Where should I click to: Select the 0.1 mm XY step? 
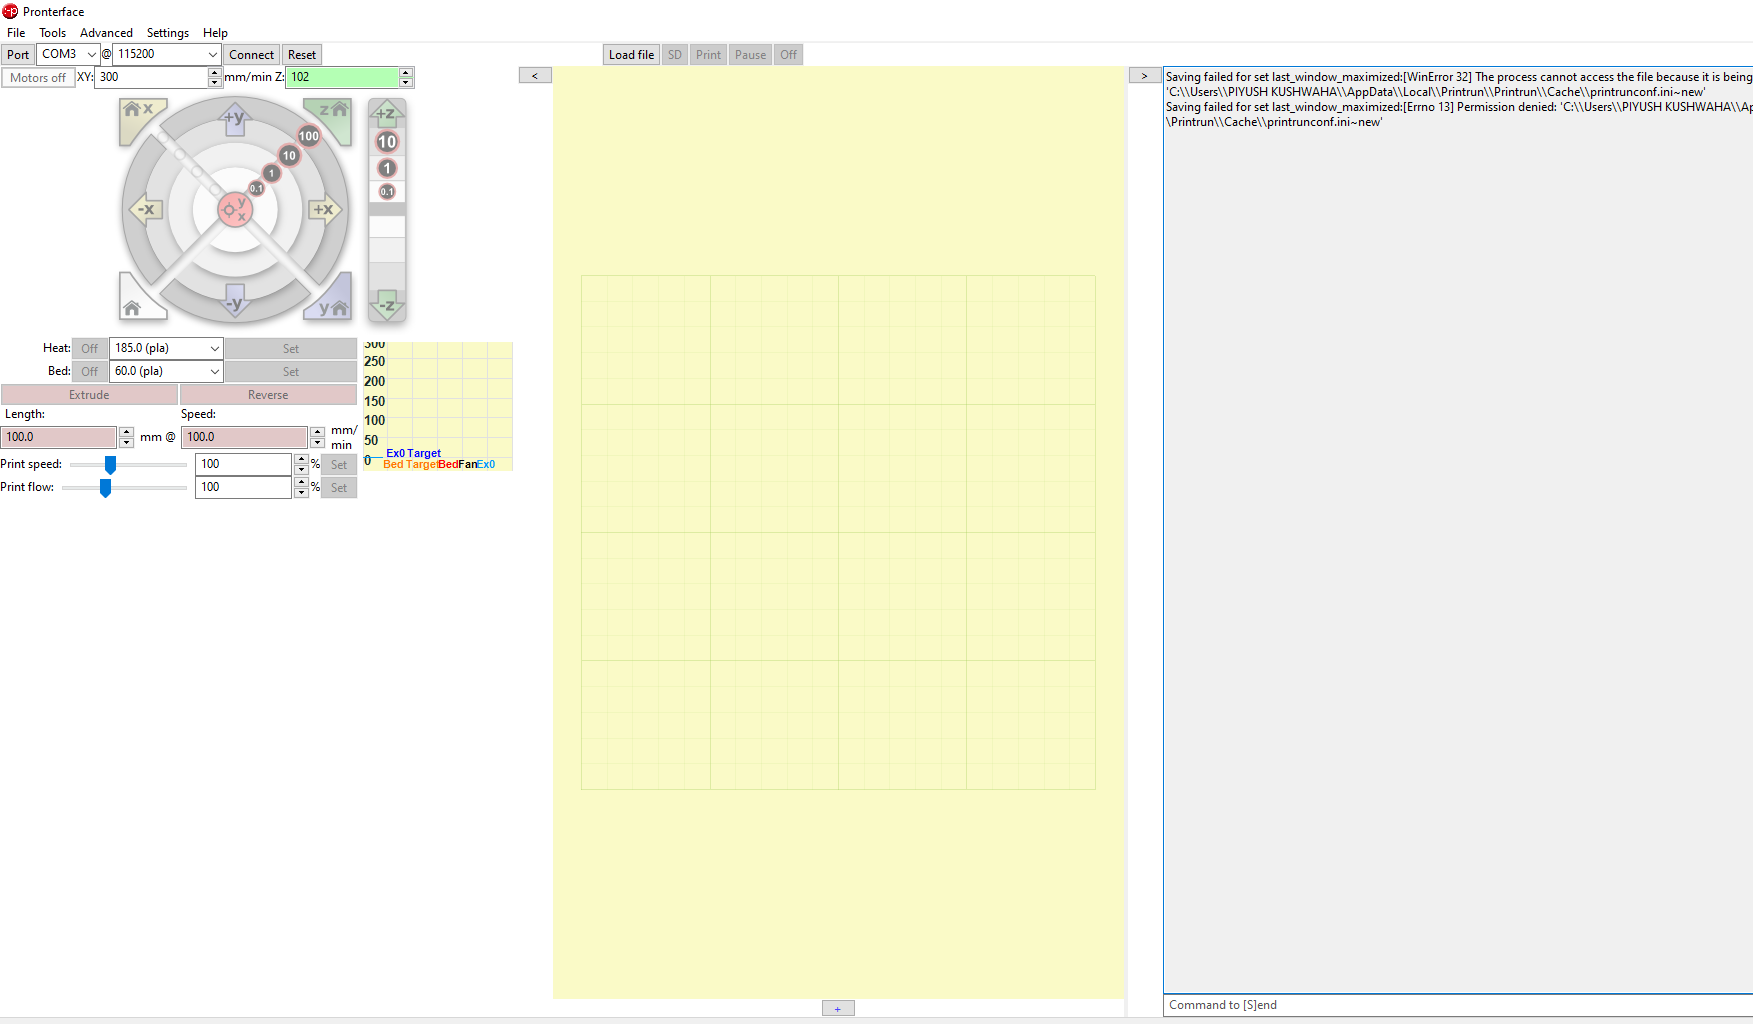257,188
